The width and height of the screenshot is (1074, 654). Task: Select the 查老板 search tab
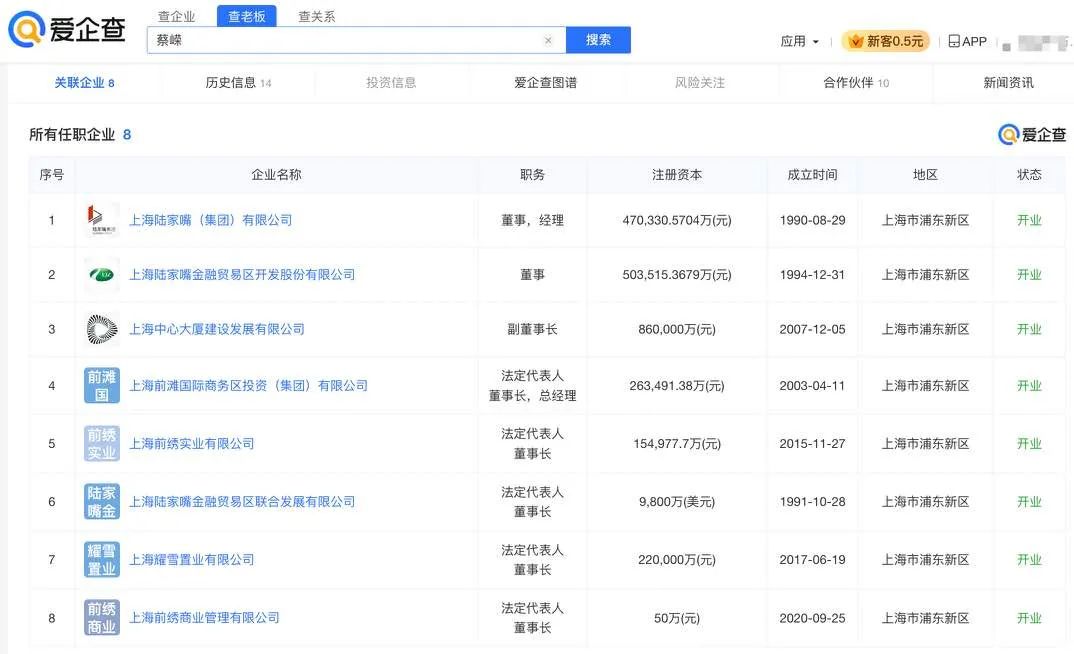coord(247,16)
